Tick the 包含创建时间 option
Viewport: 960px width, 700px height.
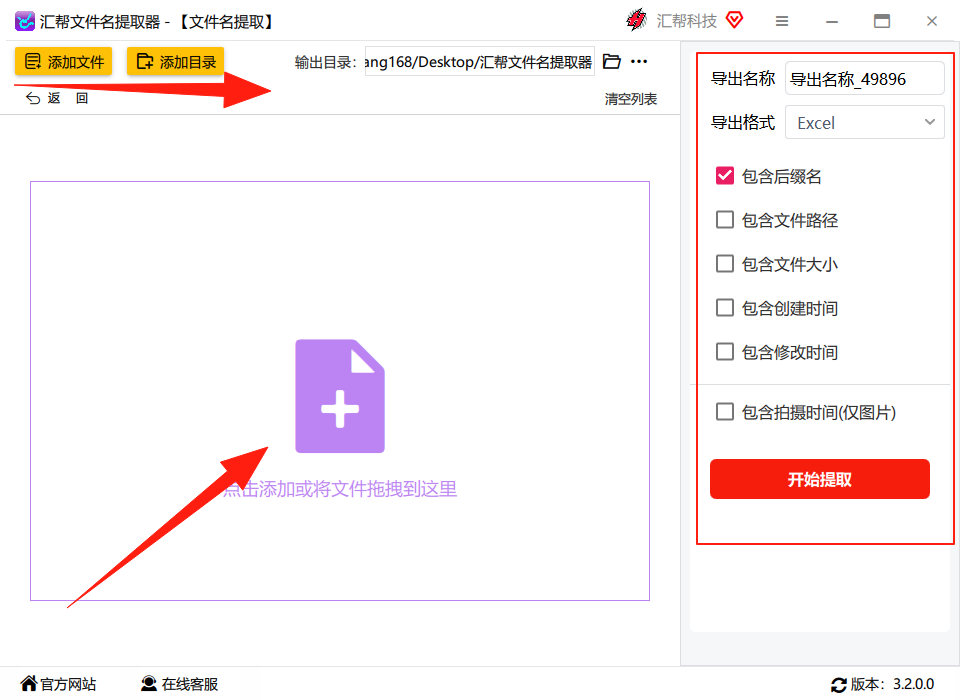coord(725,307)
